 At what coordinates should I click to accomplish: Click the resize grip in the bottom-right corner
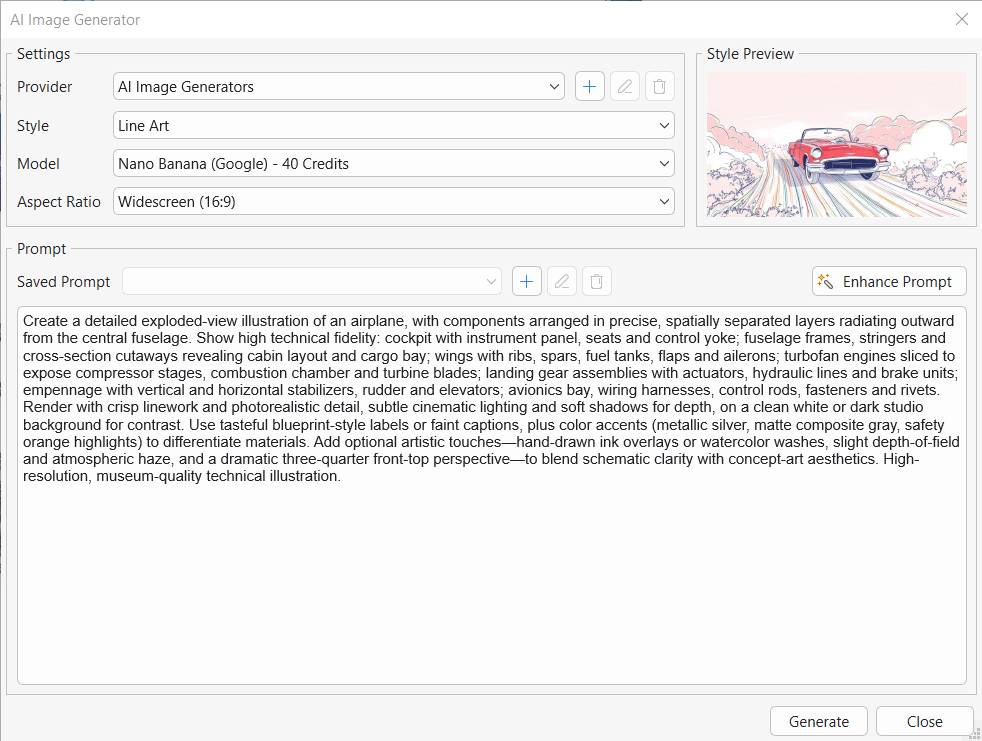tap(975, 735)
